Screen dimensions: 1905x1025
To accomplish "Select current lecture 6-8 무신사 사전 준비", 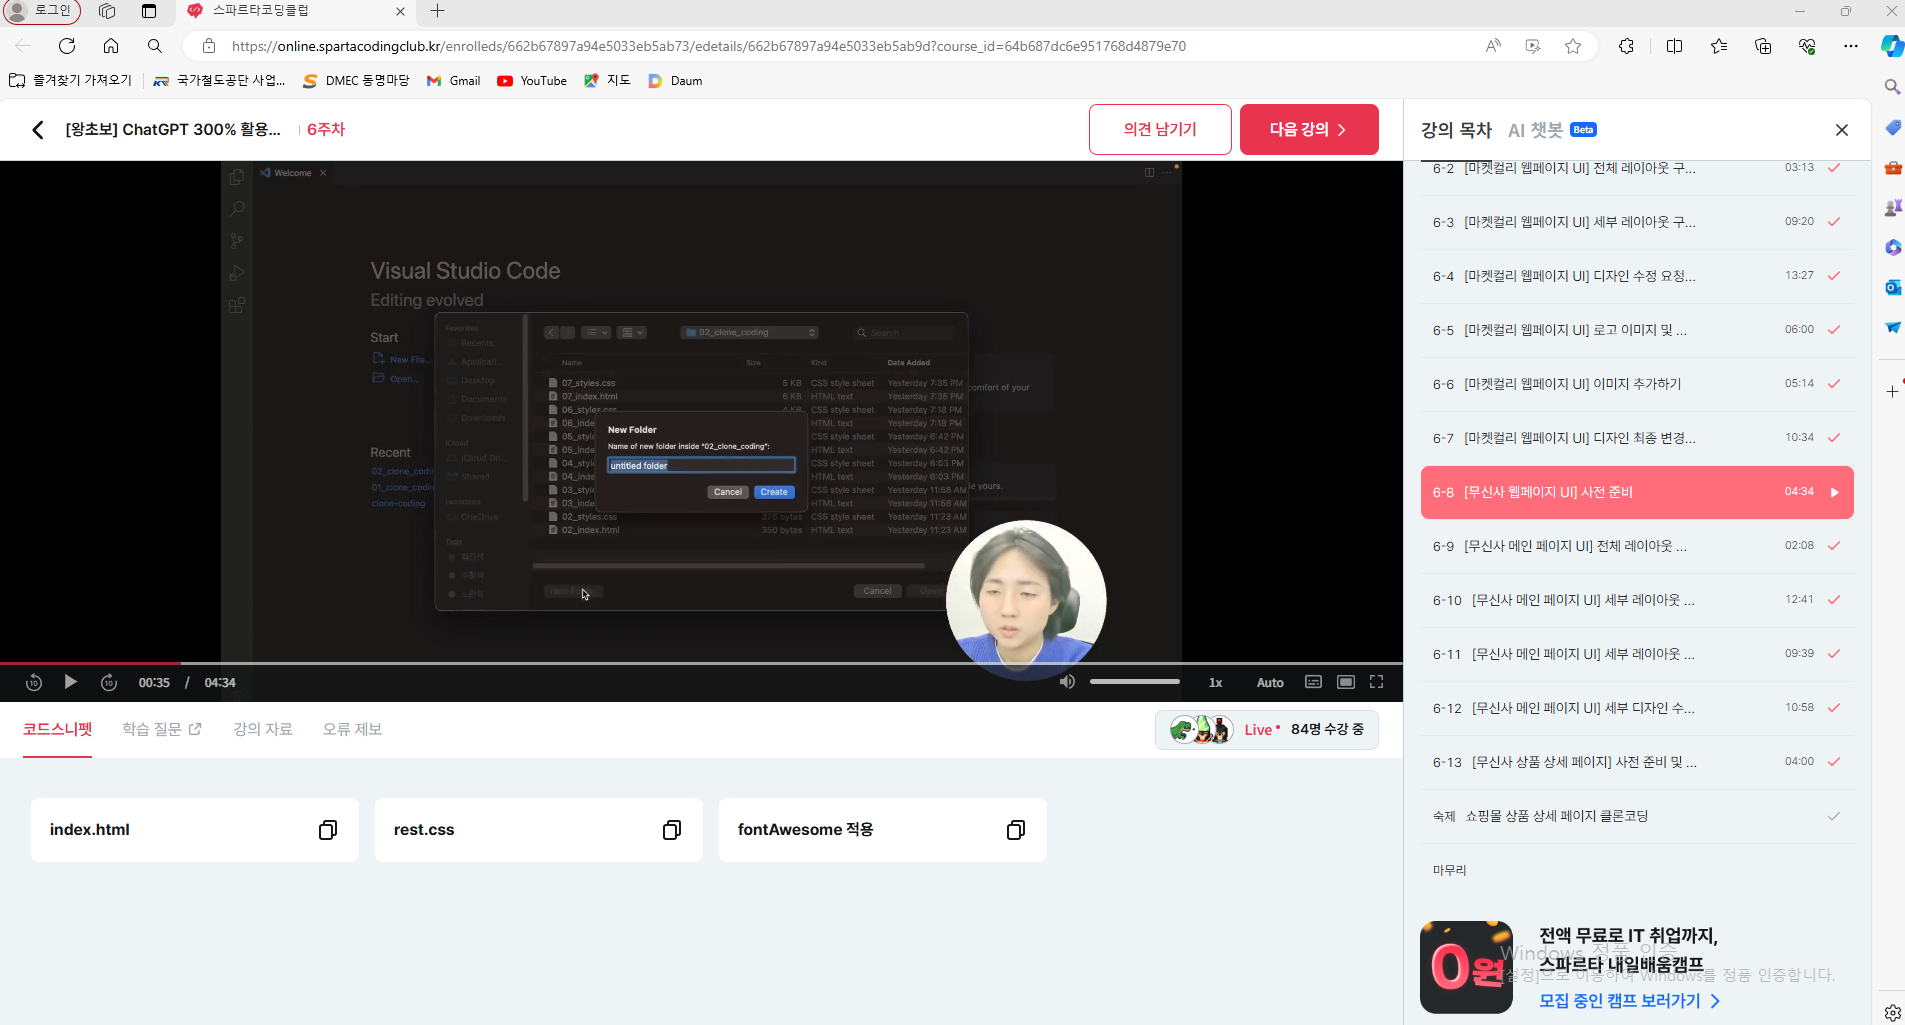I will [1637, 492].
